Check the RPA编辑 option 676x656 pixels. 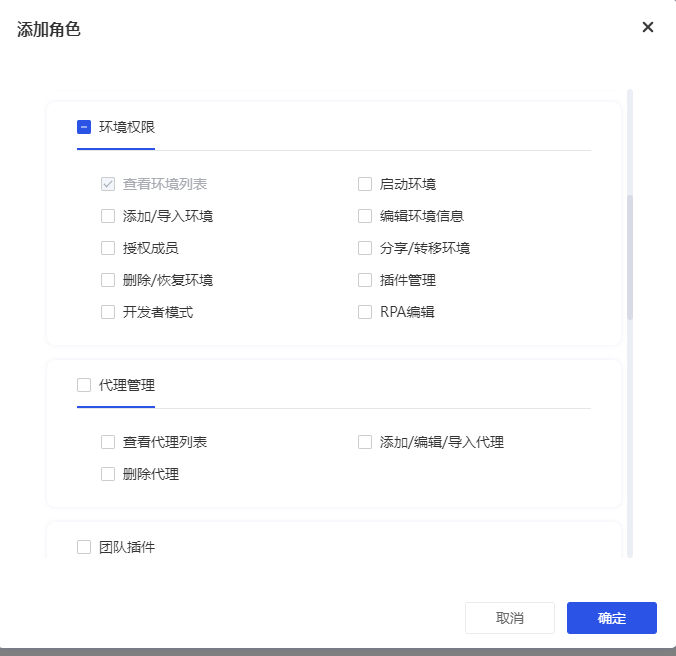click(x=365, y=312)
